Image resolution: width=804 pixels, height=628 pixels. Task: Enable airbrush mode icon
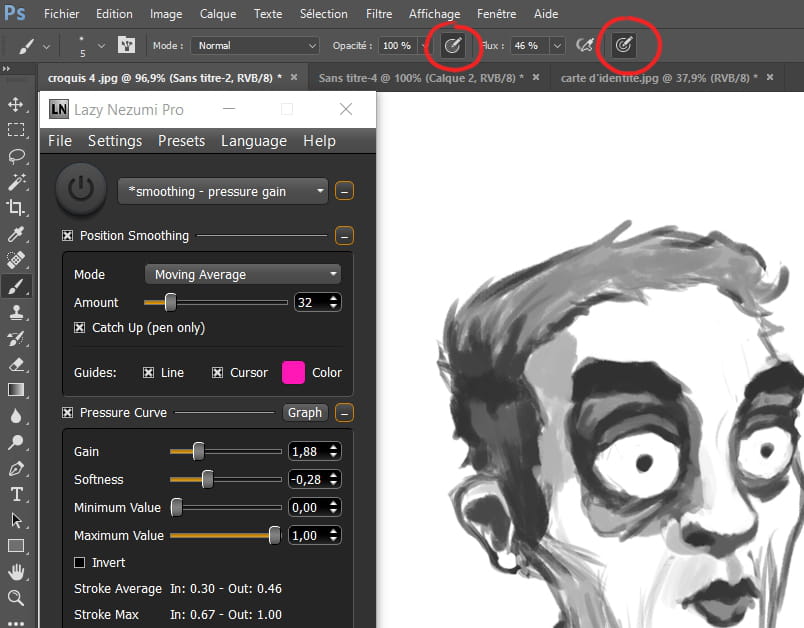tap(585, 45)
